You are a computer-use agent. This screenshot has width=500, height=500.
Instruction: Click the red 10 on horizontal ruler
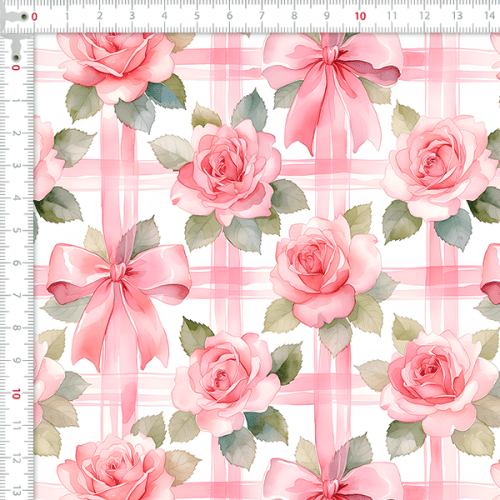coord(360,16)
